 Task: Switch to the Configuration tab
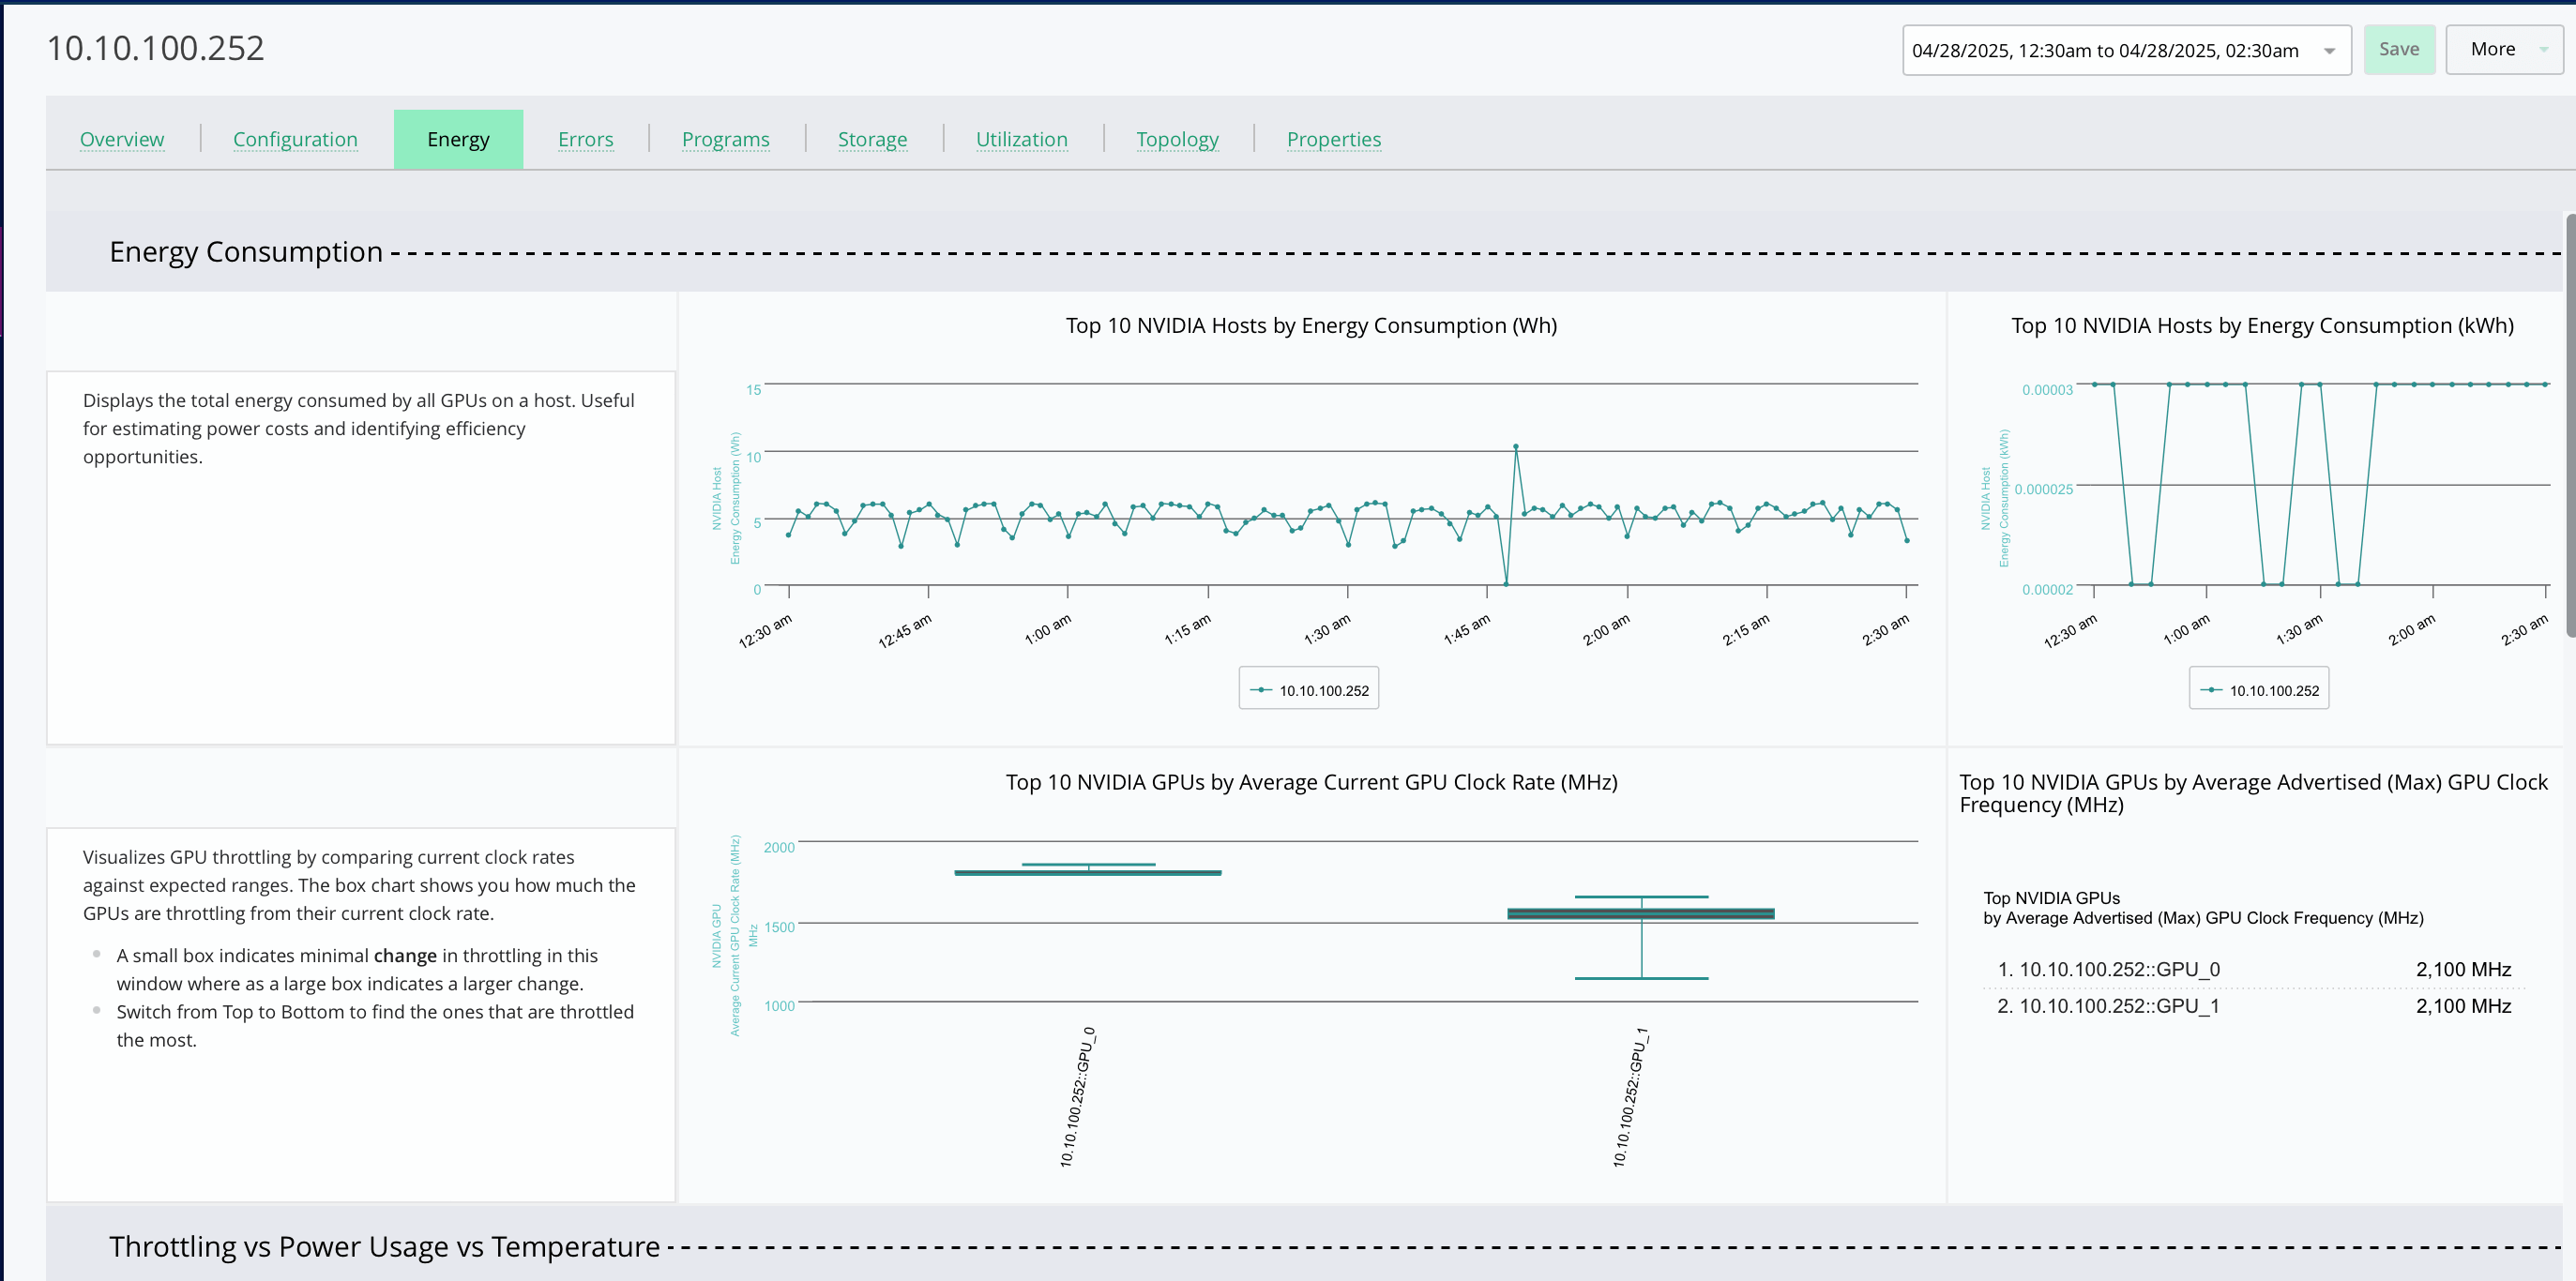click(295, 139)
